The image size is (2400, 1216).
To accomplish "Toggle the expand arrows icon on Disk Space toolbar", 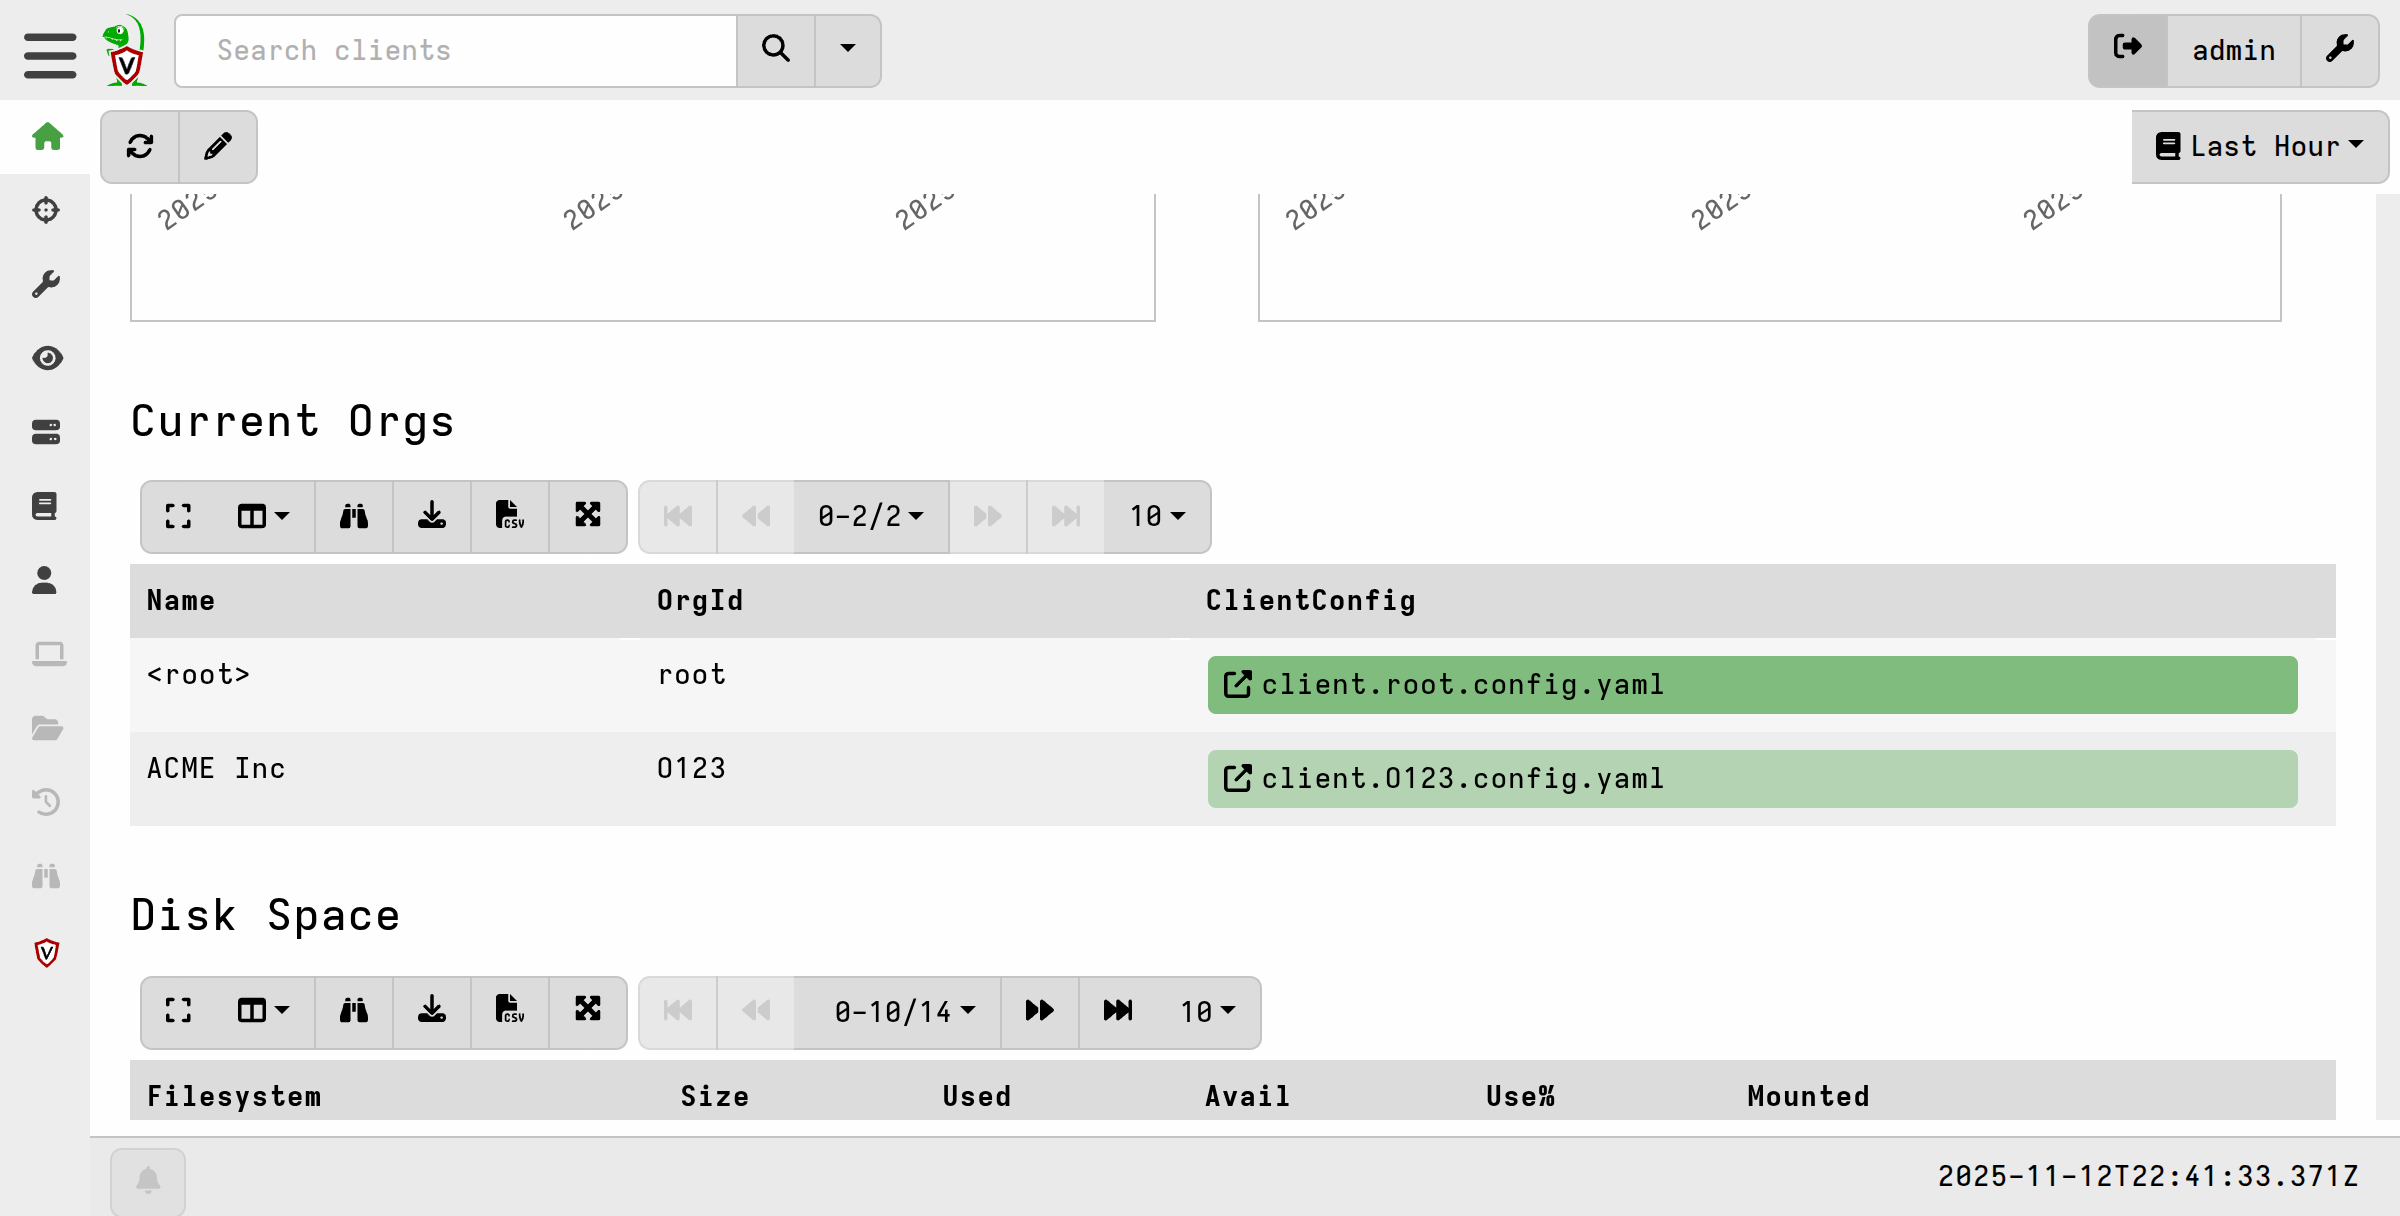I will [588, 1012].
